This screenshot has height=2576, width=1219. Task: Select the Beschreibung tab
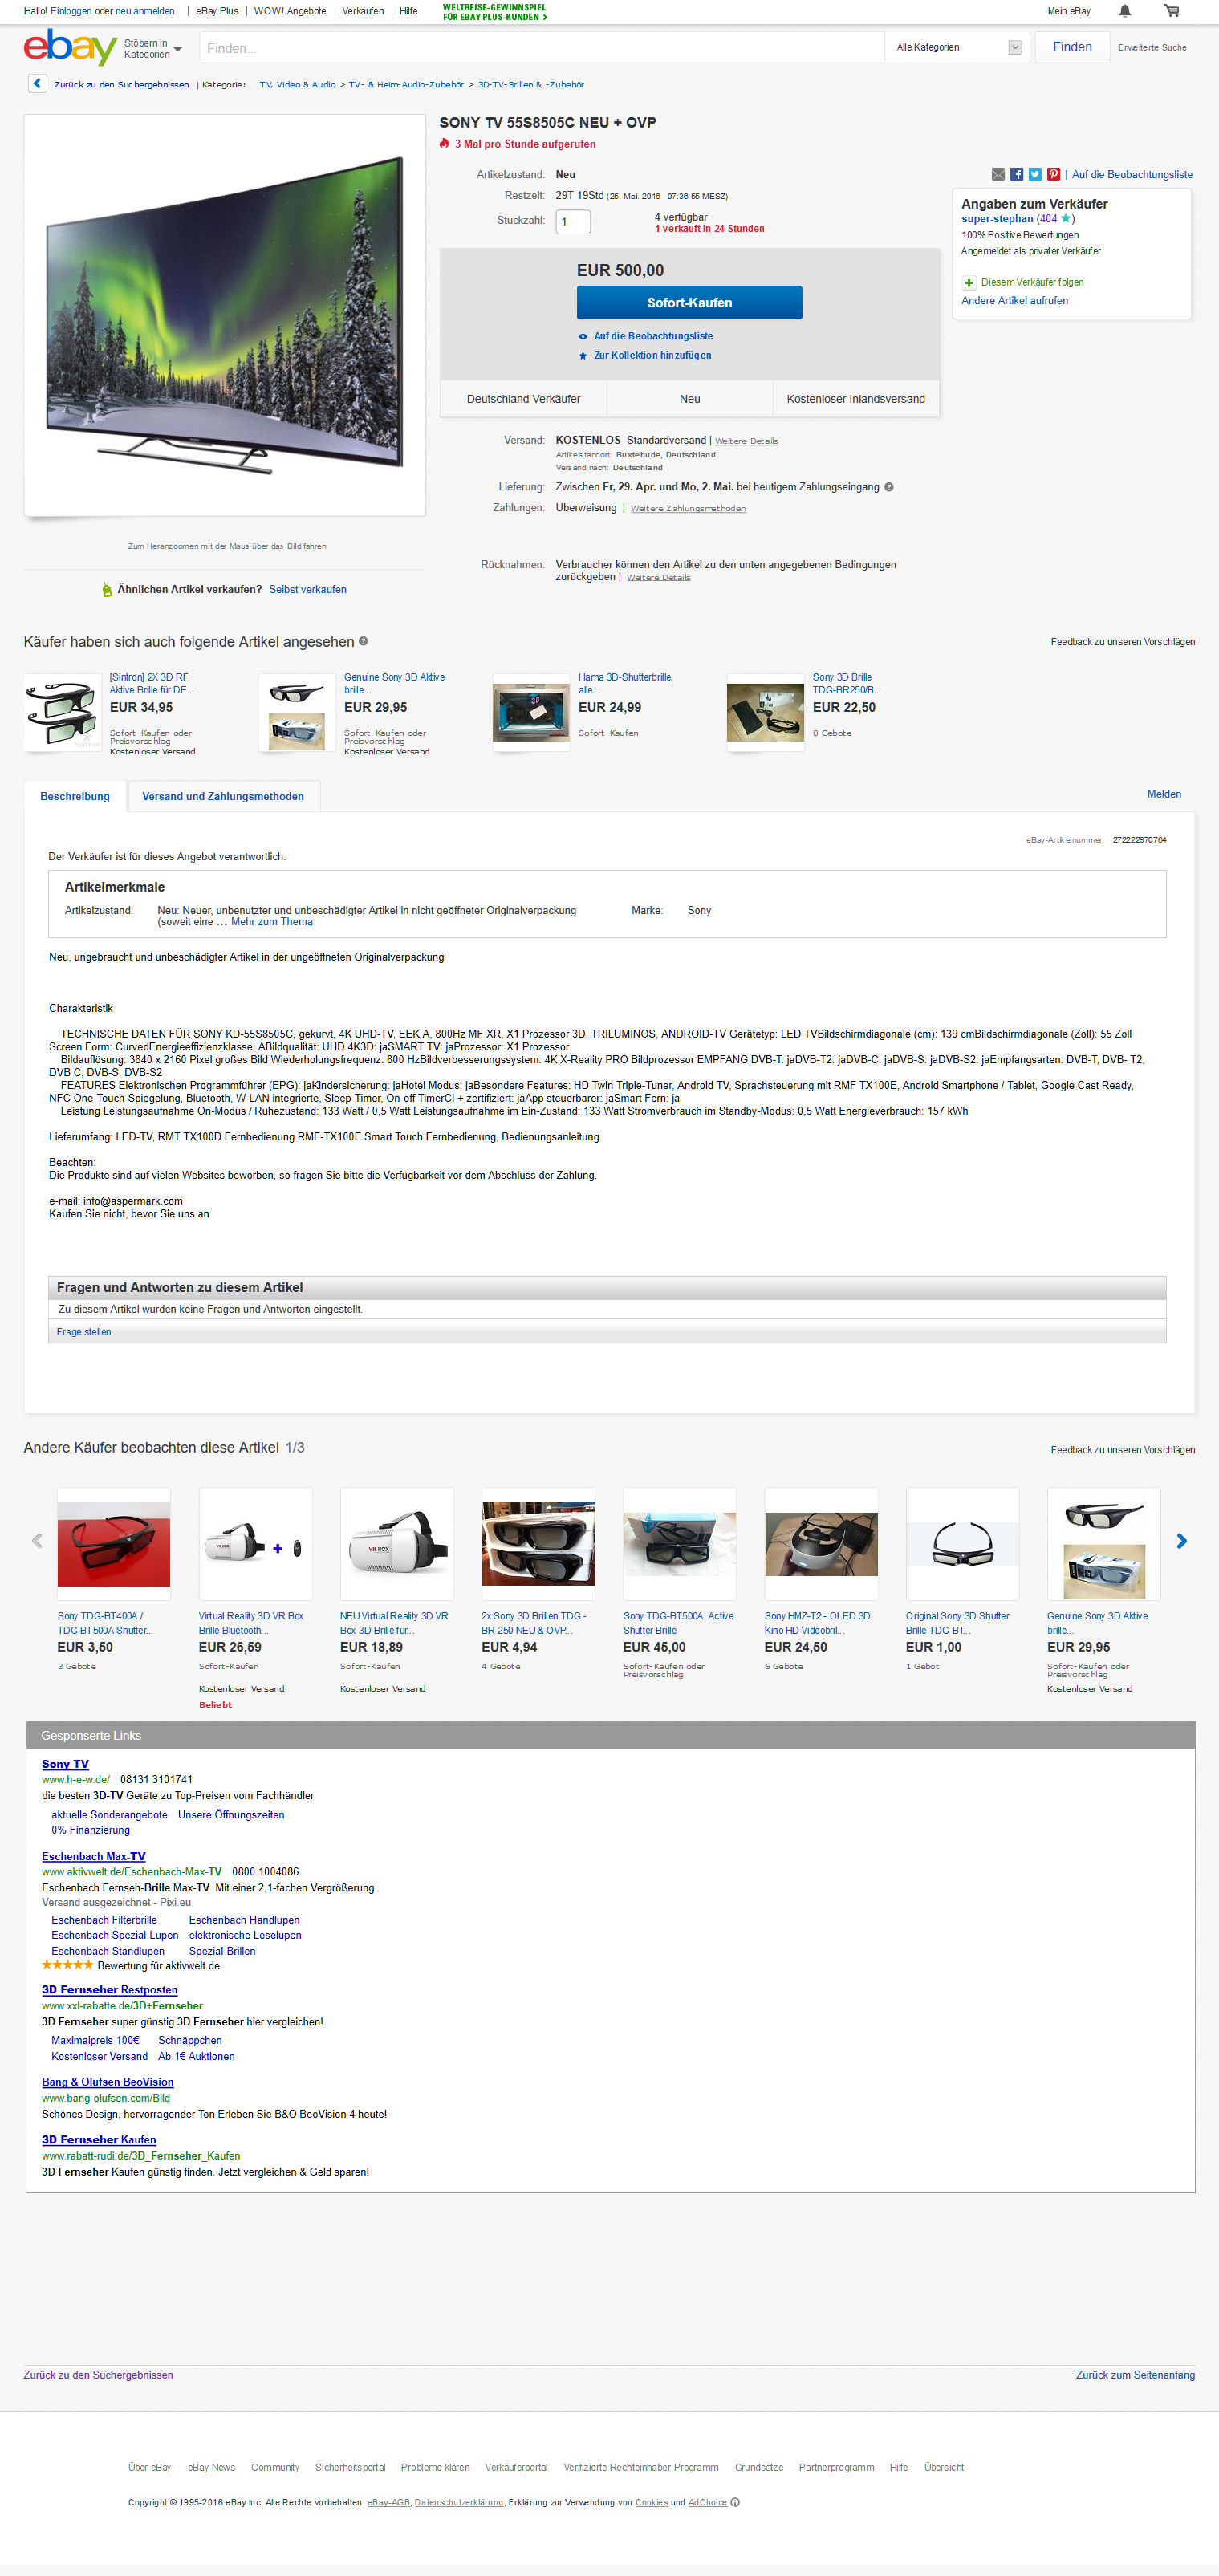[75, 796]
